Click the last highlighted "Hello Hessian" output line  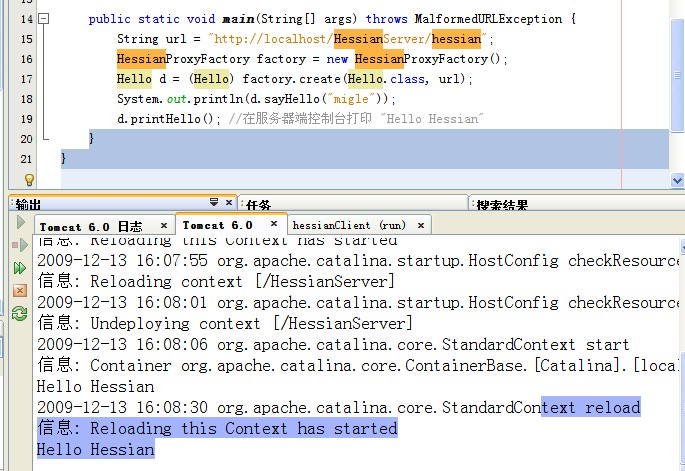coord(95,450)
